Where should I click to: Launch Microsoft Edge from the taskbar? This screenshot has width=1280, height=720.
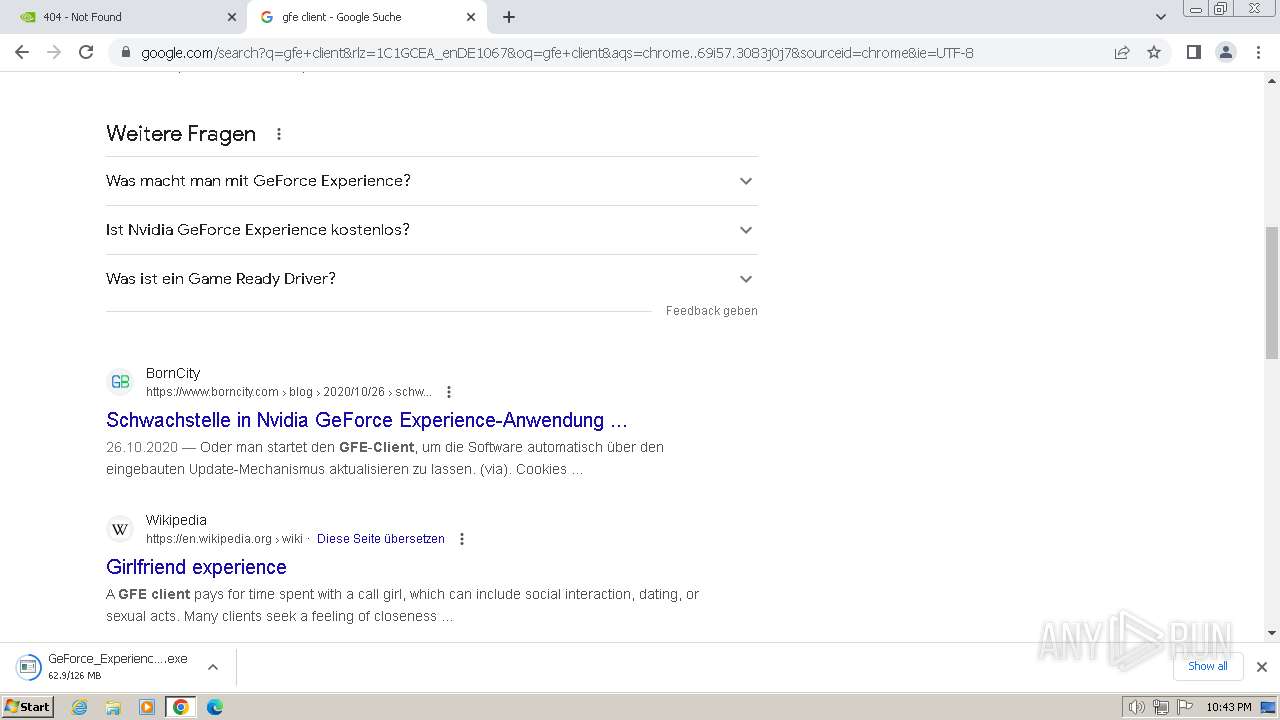click(215, 707)
